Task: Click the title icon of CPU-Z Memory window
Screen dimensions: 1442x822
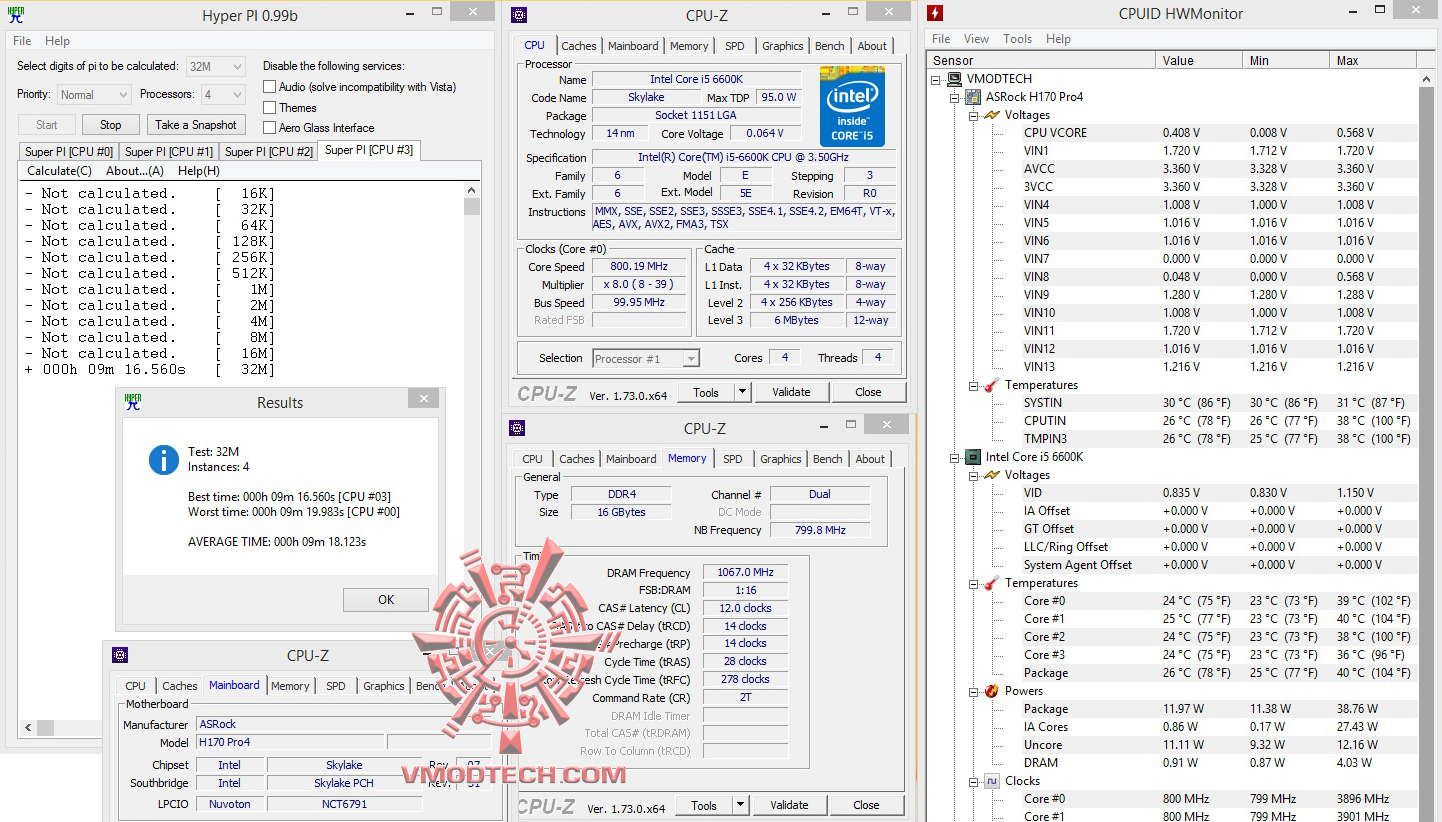Action: (517, 428)
